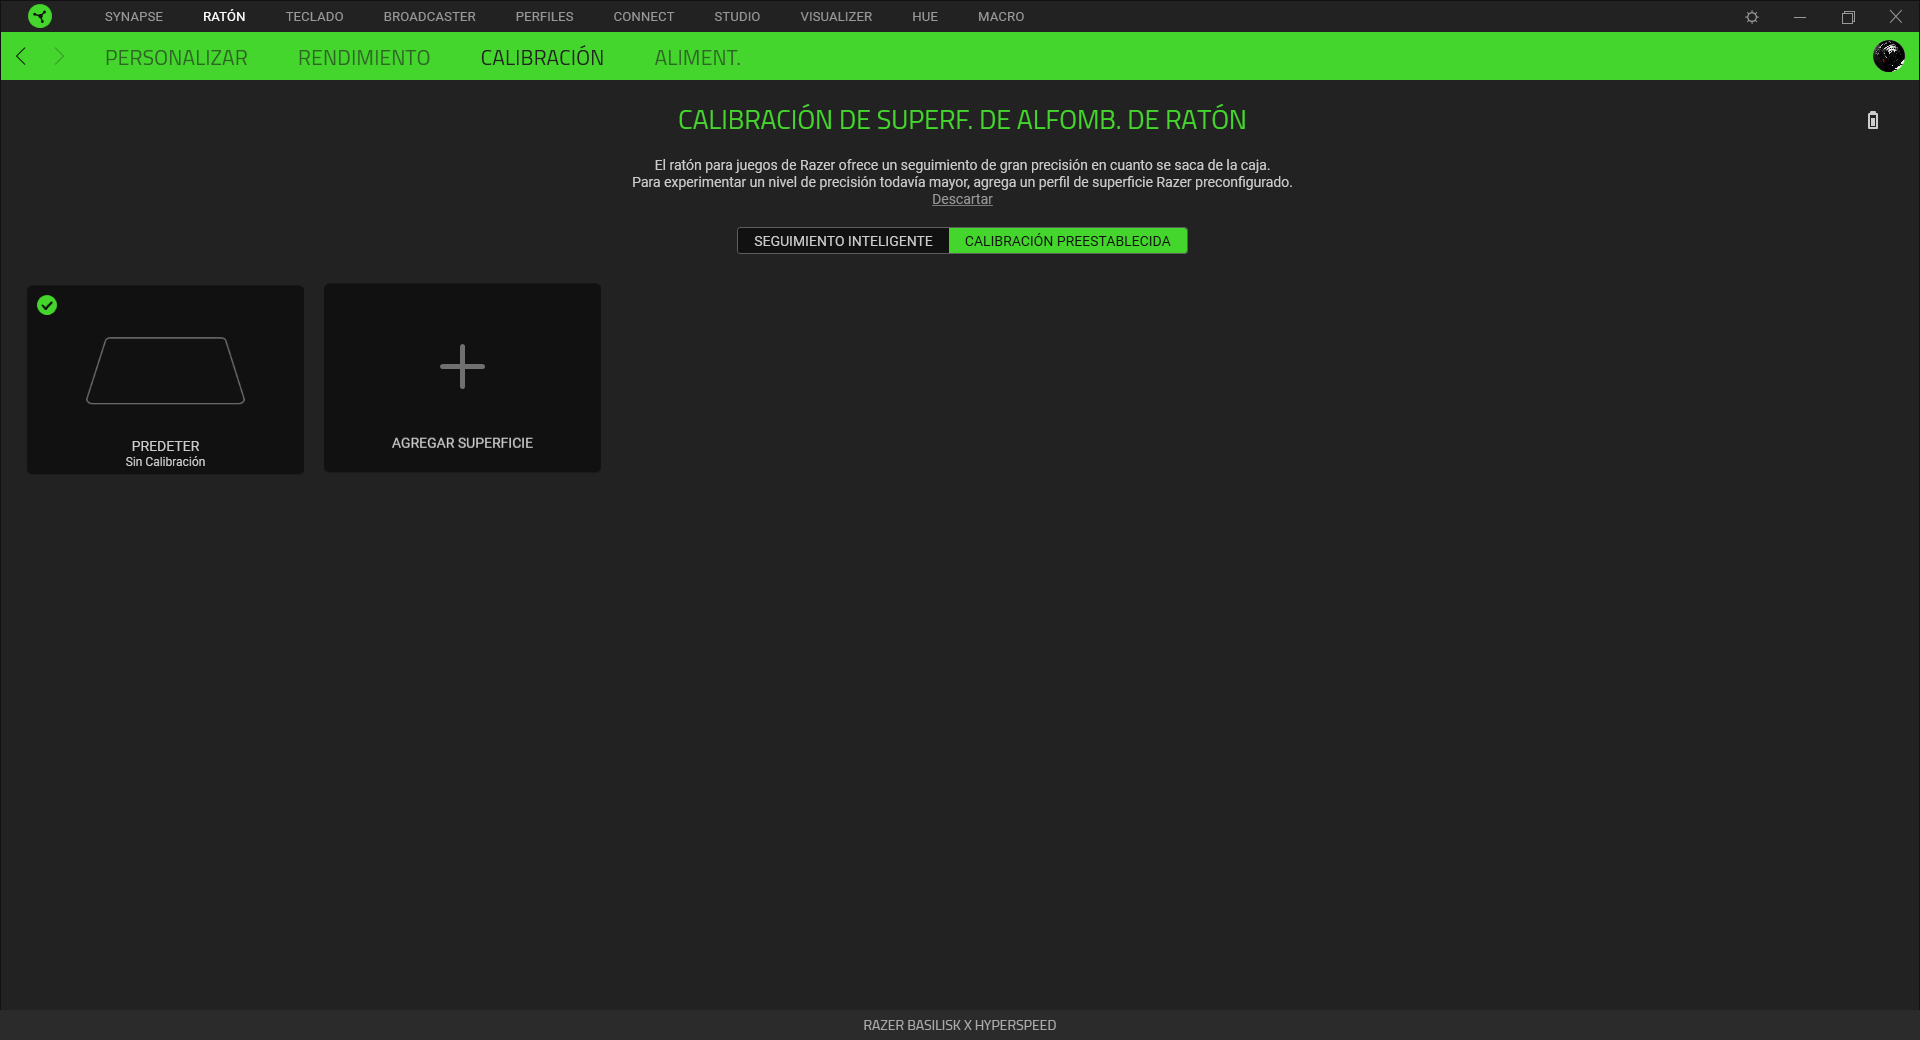Open the settings gear icon
1920x1040 pixels.
1752,17
